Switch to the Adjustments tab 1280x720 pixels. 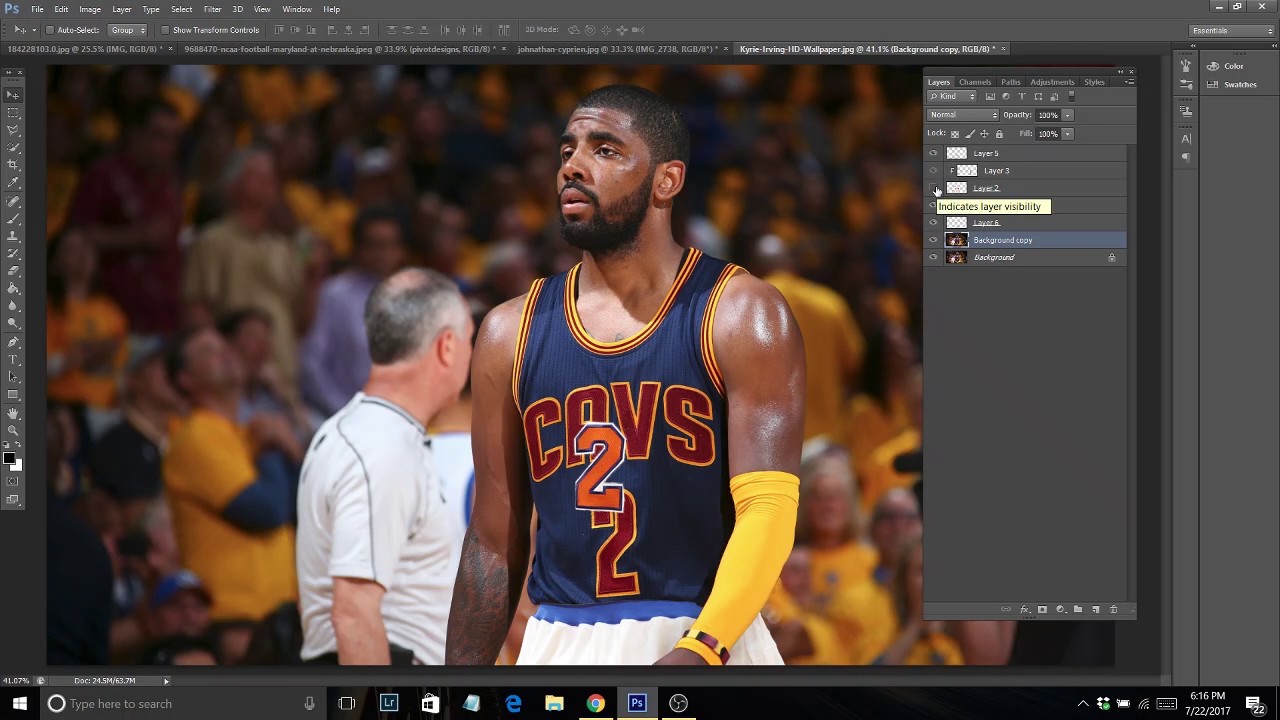click(1052, 82)
